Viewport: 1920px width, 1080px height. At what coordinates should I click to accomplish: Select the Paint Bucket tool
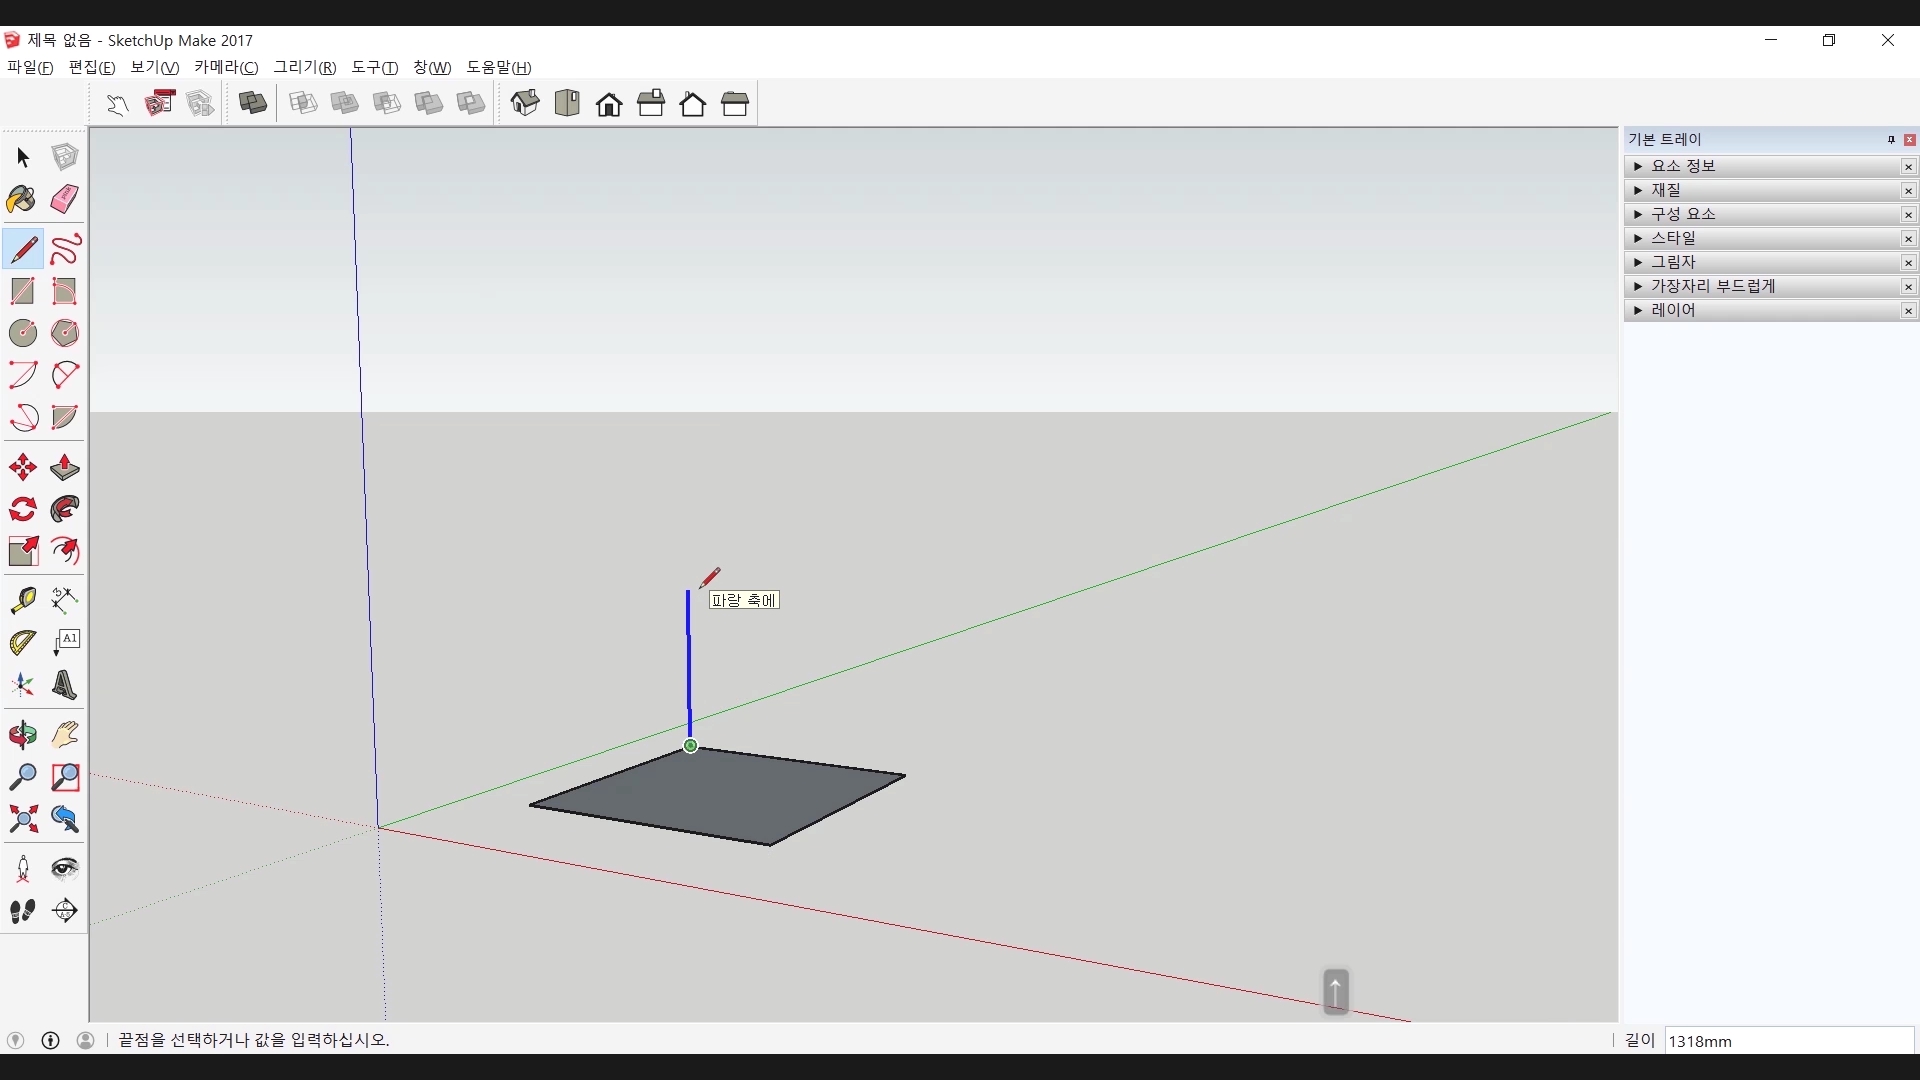point(22,199)
